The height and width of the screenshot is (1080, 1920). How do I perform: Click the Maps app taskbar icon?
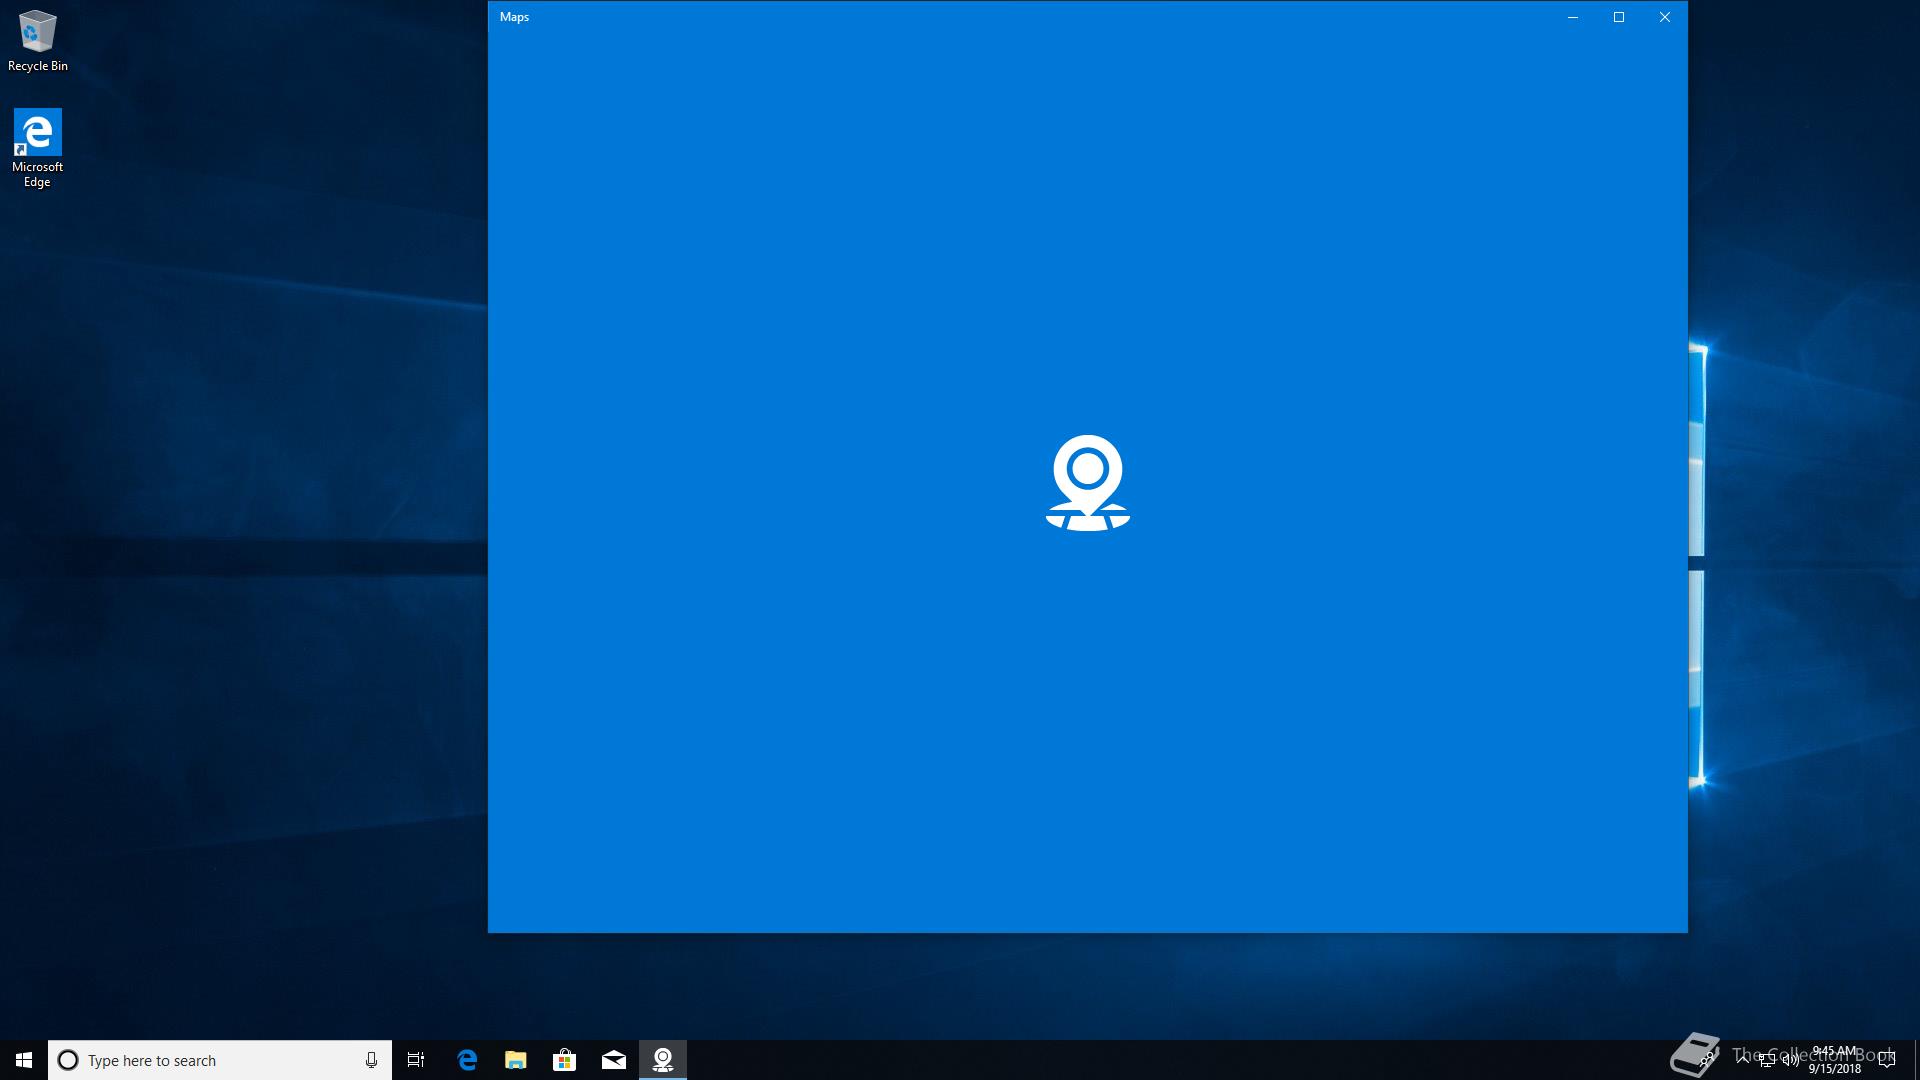click(663, 1060)
